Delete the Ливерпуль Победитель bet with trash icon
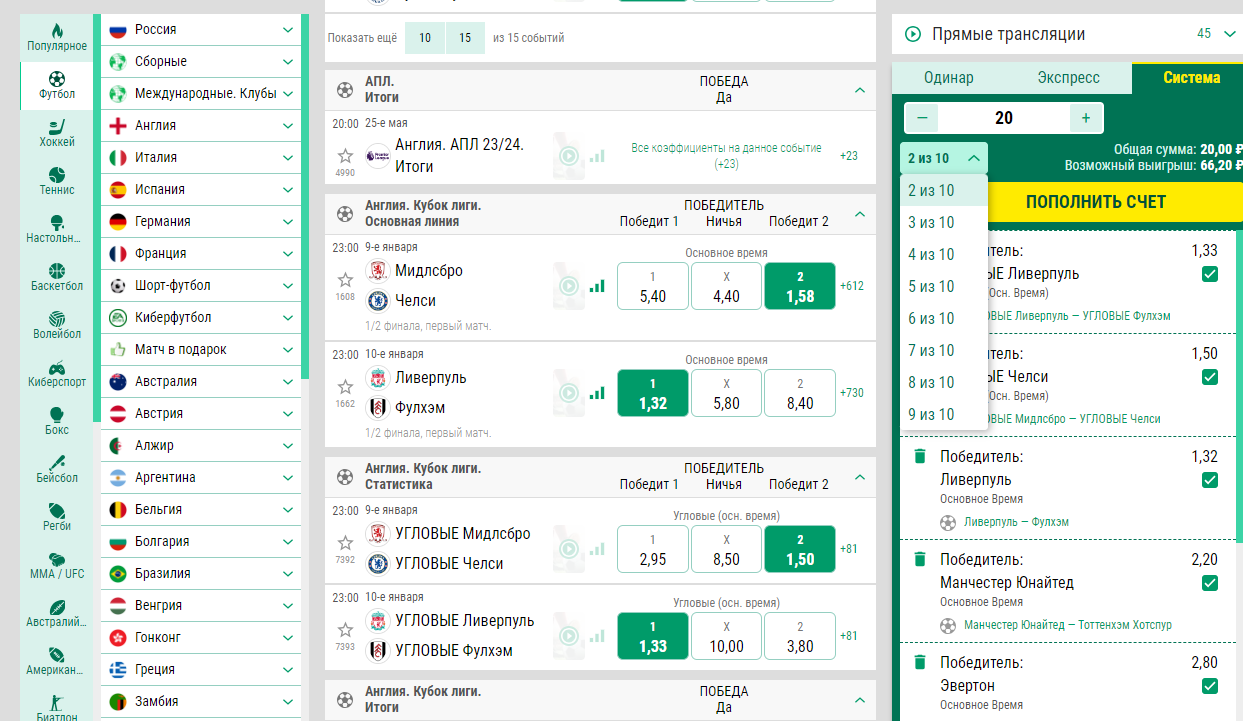This screenshot has height=721, width=1243. click(920, 457)
